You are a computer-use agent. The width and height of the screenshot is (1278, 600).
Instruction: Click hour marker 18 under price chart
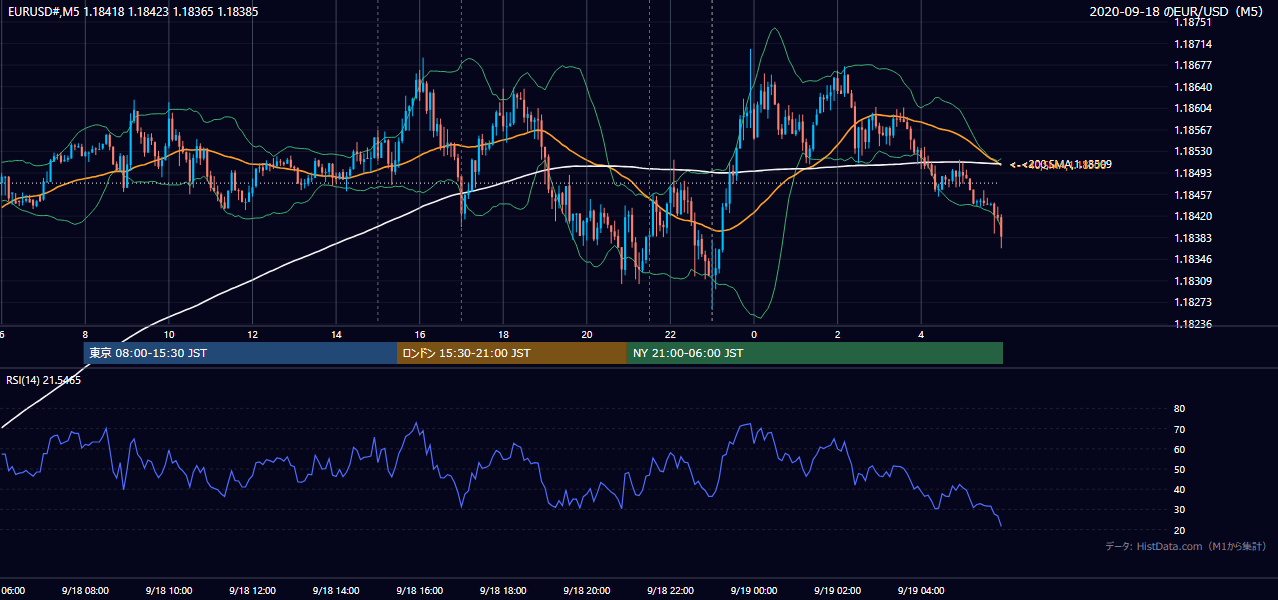point(503,335)
